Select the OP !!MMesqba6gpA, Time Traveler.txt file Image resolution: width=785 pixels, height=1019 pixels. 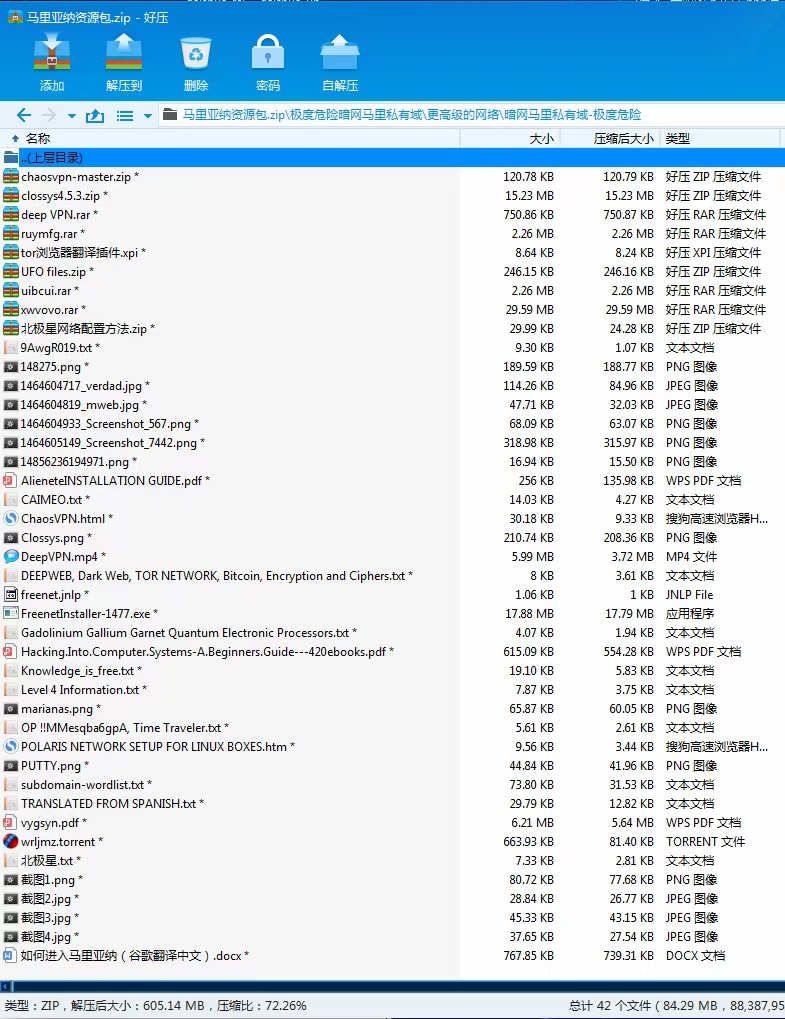click(121, 727)
